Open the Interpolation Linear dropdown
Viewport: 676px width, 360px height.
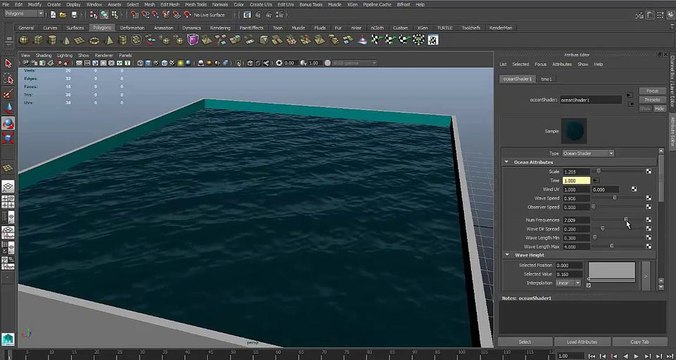[x=568, y=283]
